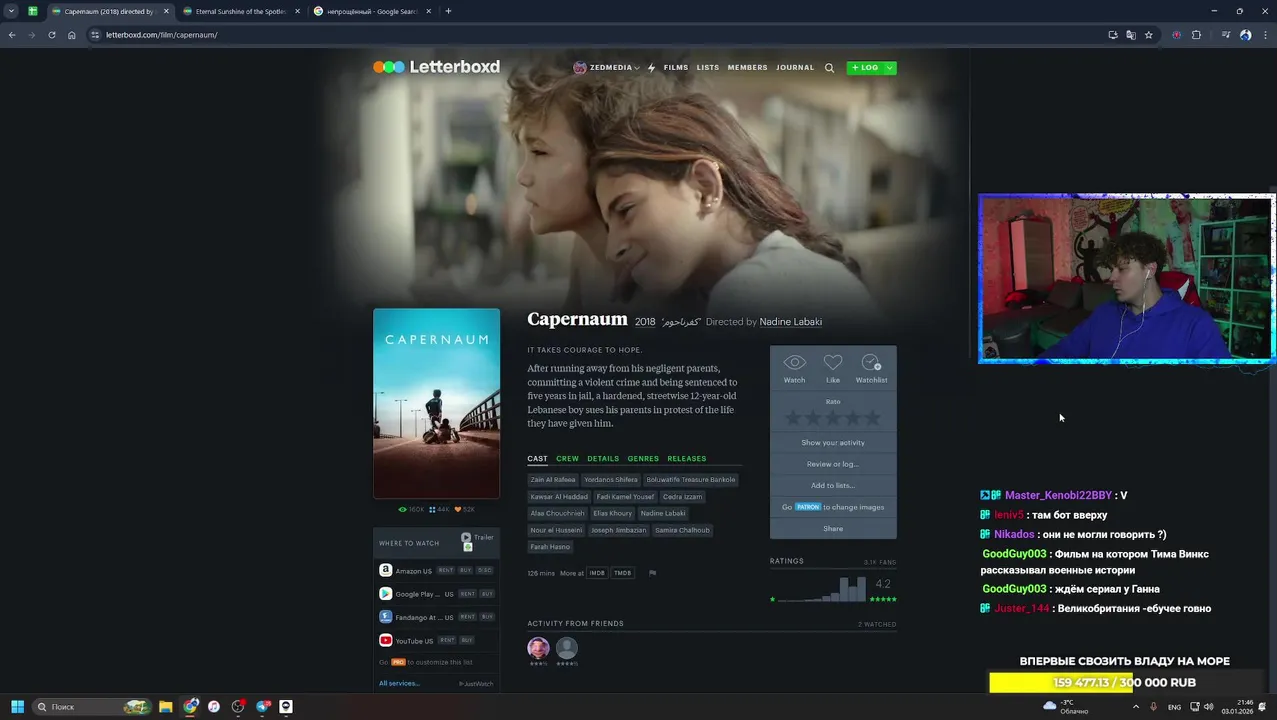Open director Nadine Labaki link

tap(790, 322)
